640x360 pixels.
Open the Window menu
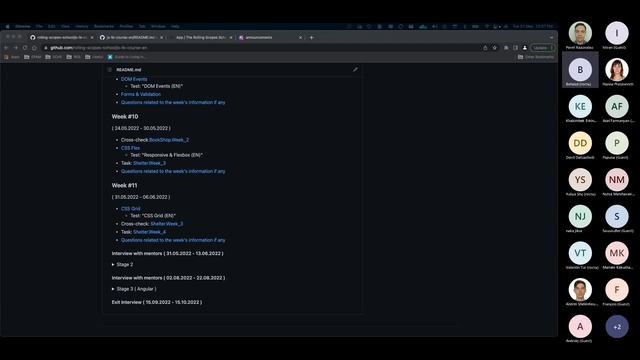(x=158, y=27)
